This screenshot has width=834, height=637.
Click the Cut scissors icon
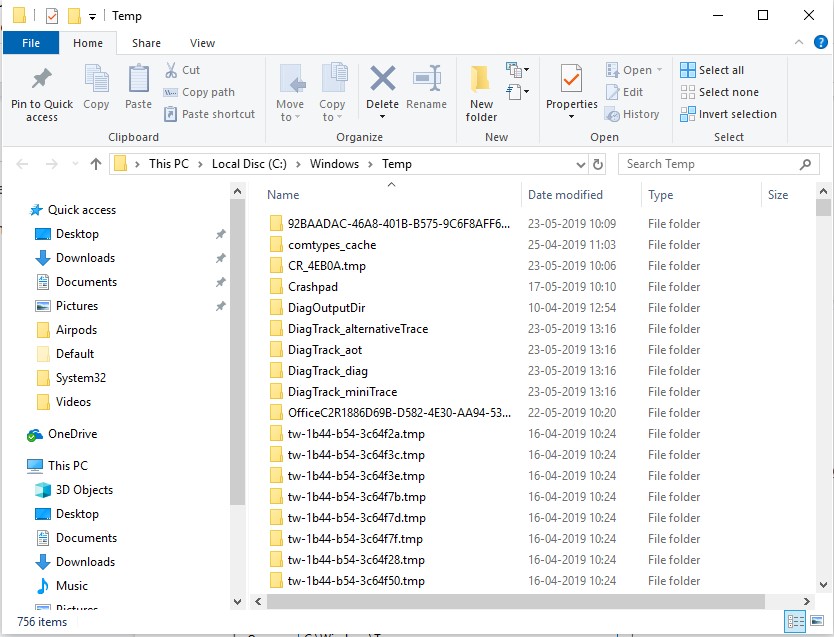coord(171,70)
